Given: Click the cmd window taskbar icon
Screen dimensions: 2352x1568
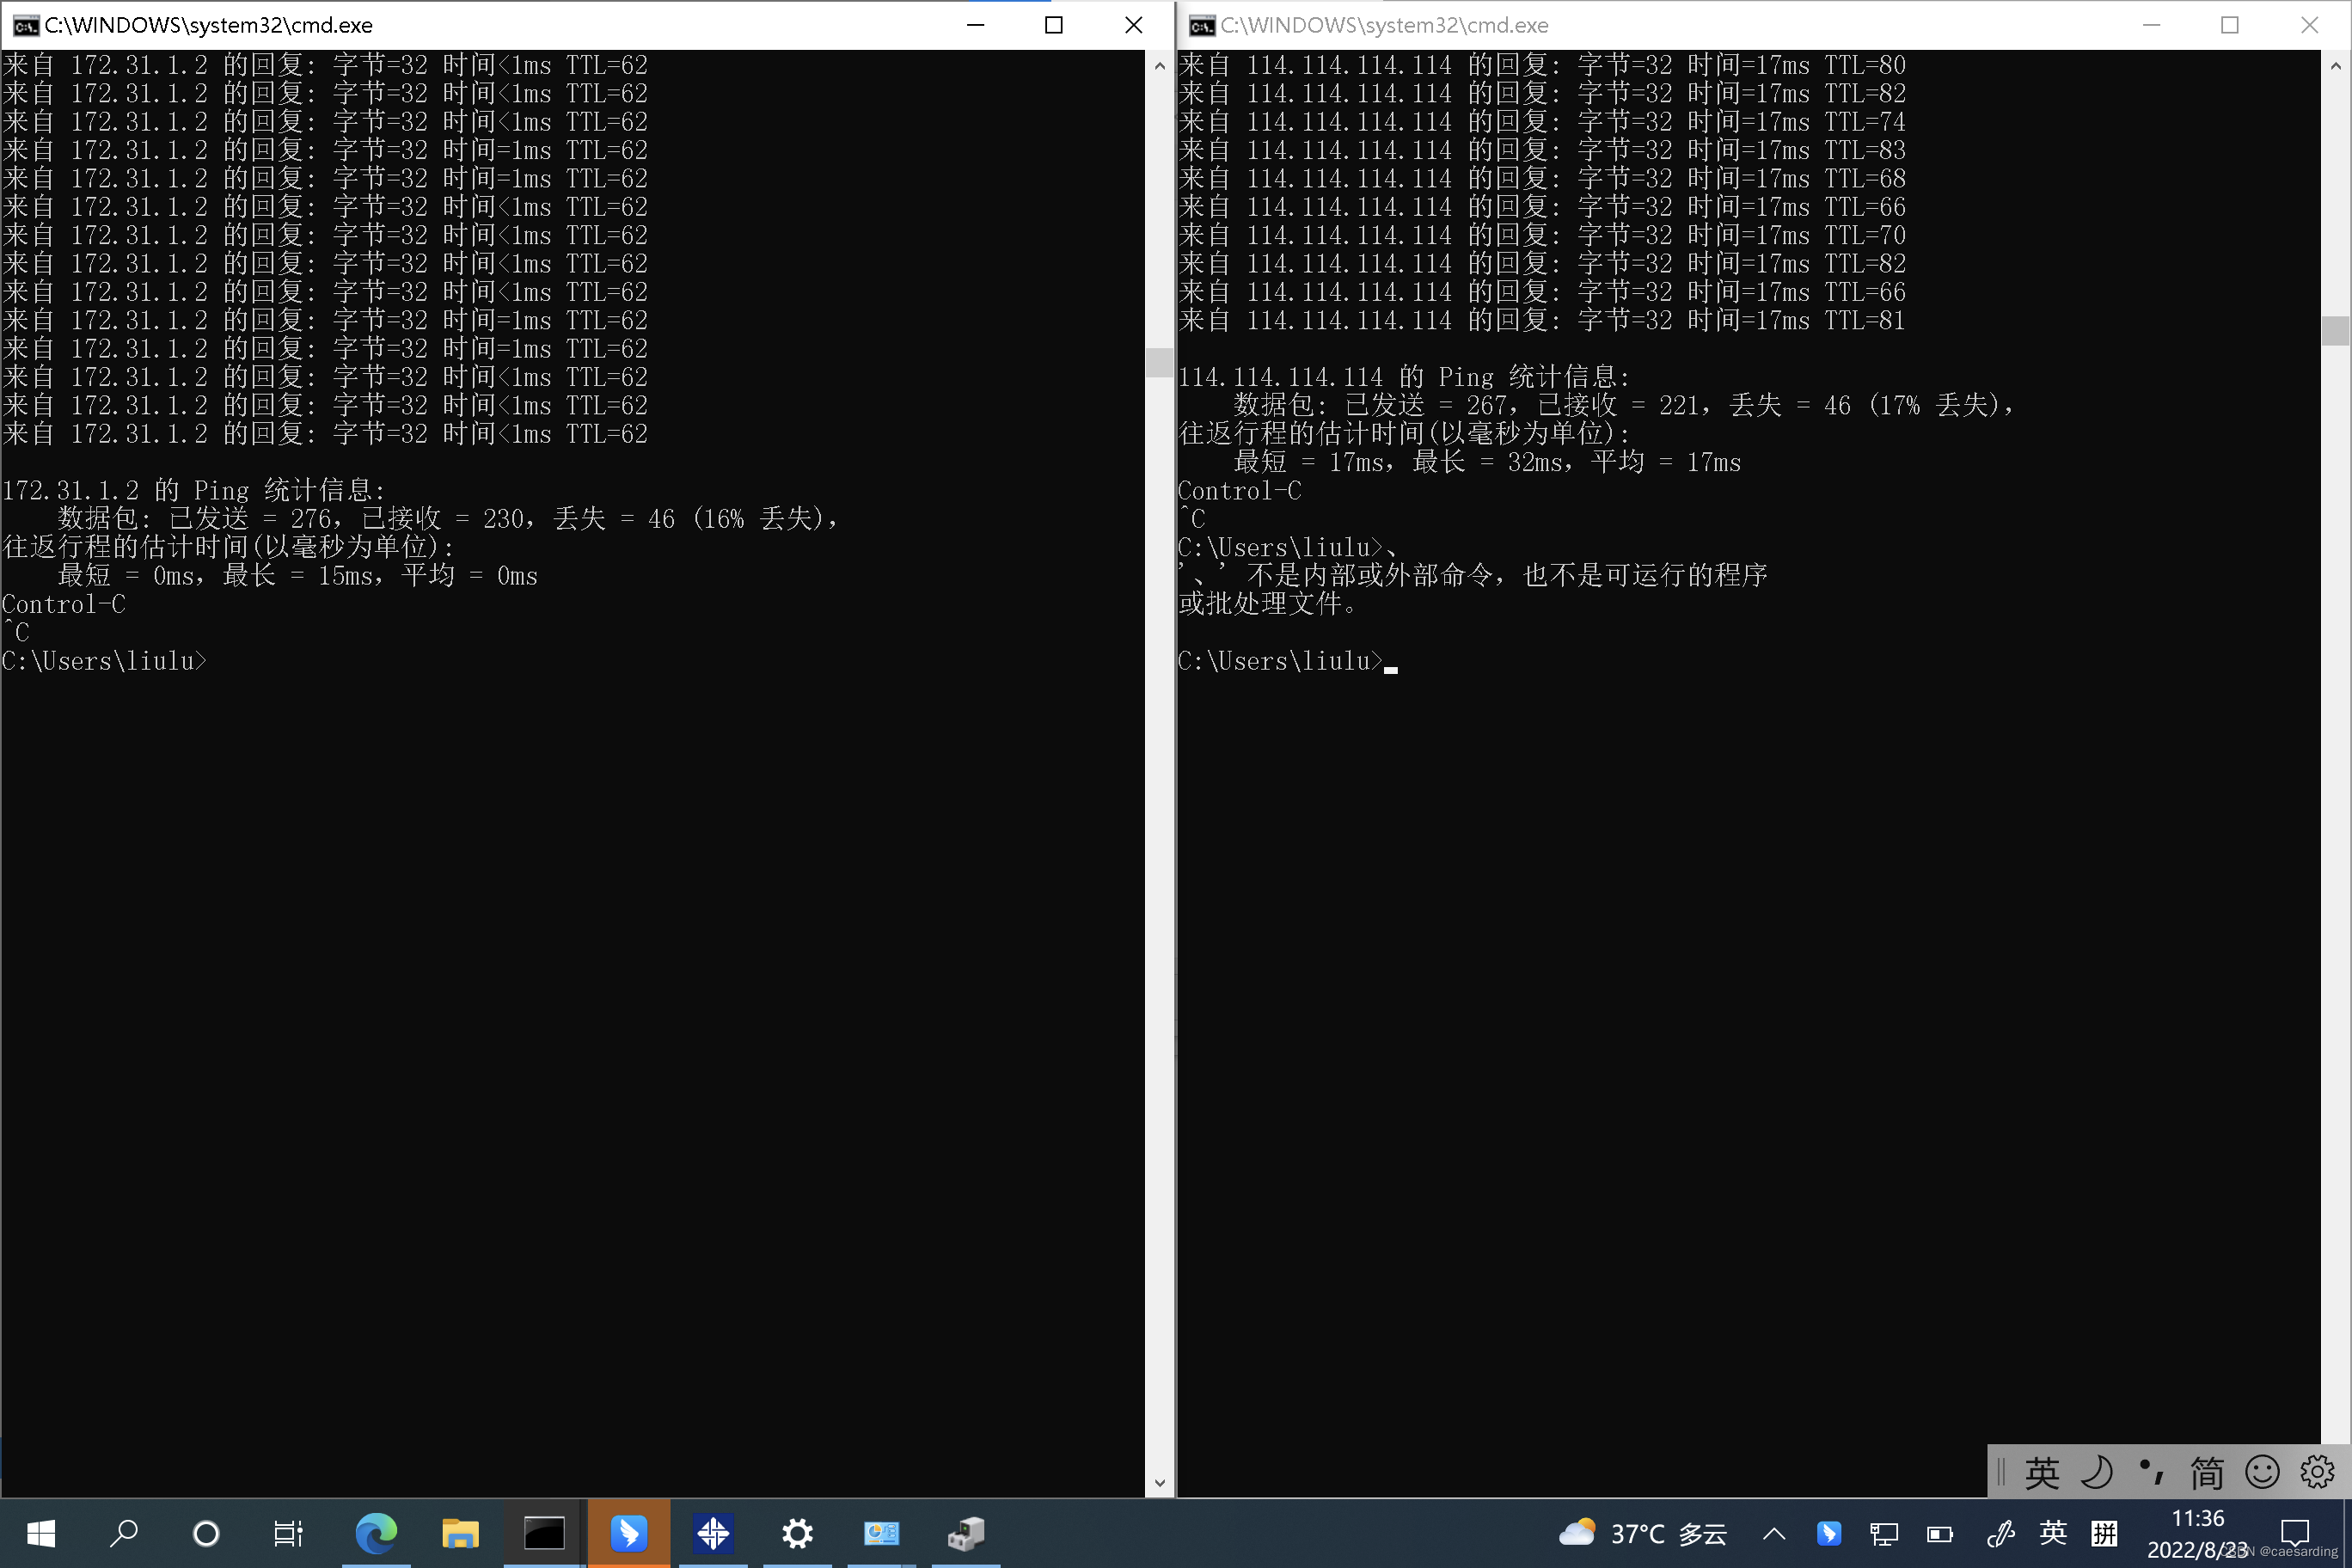Looking at the screenshot, I should (544, 1533).
